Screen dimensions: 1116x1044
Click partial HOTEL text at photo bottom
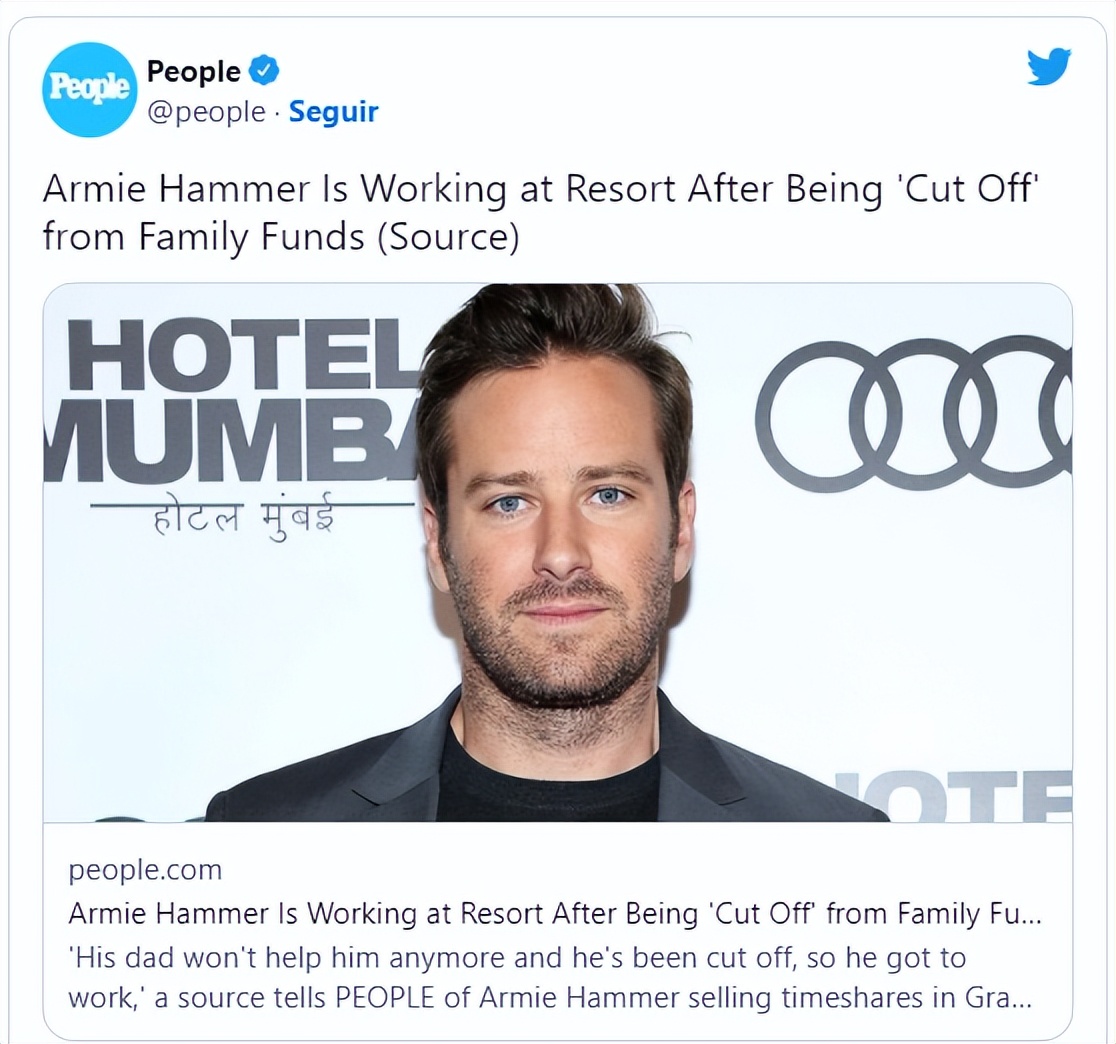pyautogui.click(x=954, y=796)
